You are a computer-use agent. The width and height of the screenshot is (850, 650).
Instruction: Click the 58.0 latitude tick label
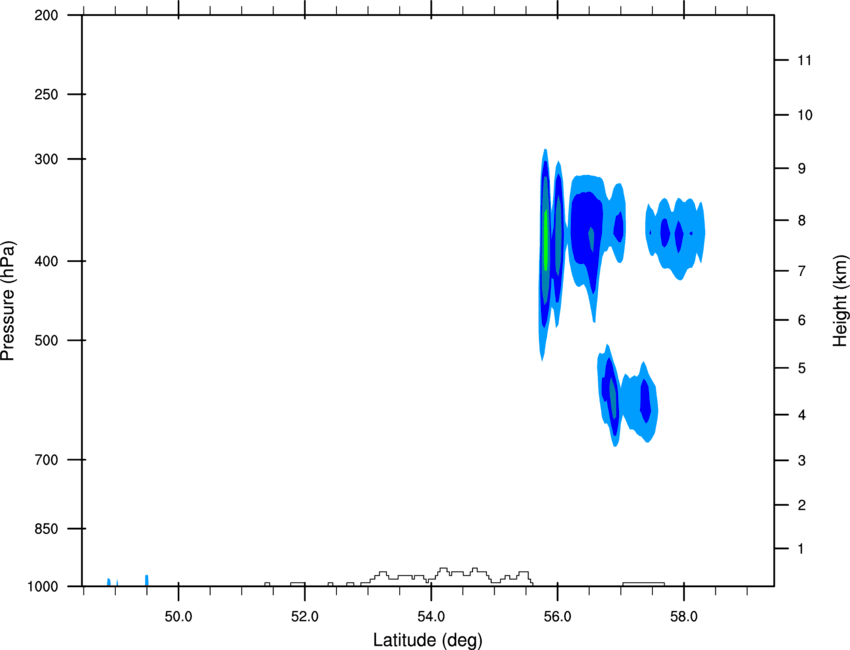point(684,617)
